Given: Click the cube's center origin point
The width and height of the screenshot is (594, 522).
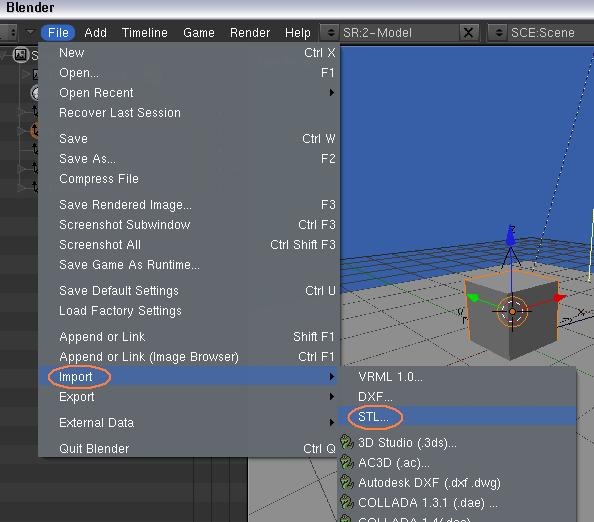Looking at the screenshot, I should (512, 311).
